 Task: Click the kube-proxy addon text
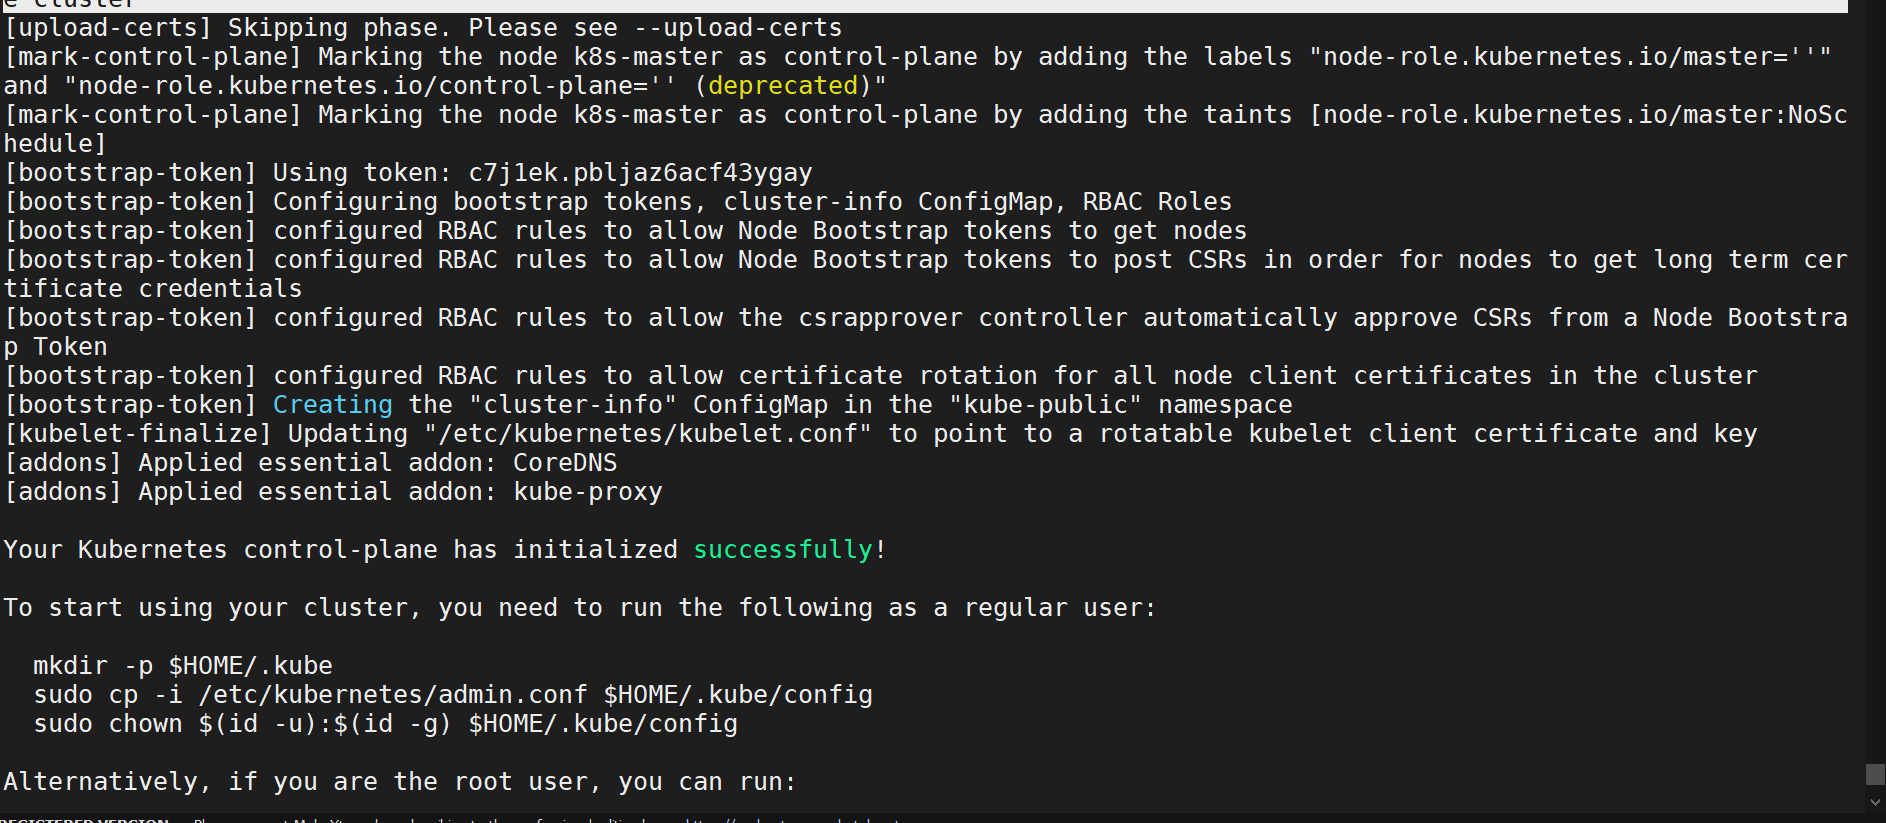(588, 492)
